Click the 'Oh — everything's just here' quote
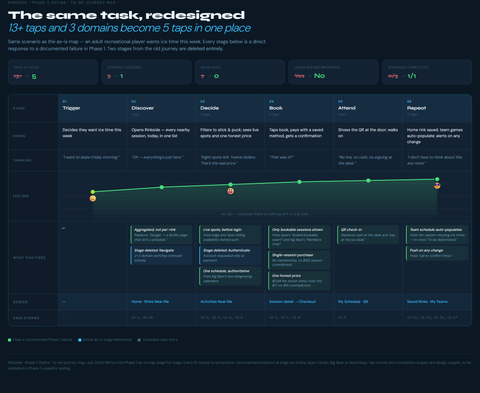Image resolution: width=480 pixels, height=393 pixels. (x=157, y=157)
